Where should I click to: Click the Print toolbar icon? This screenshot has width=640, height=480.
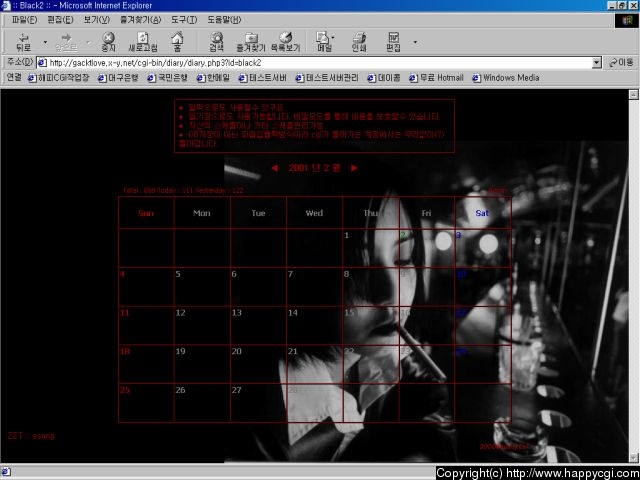click(x=359, y=41)
